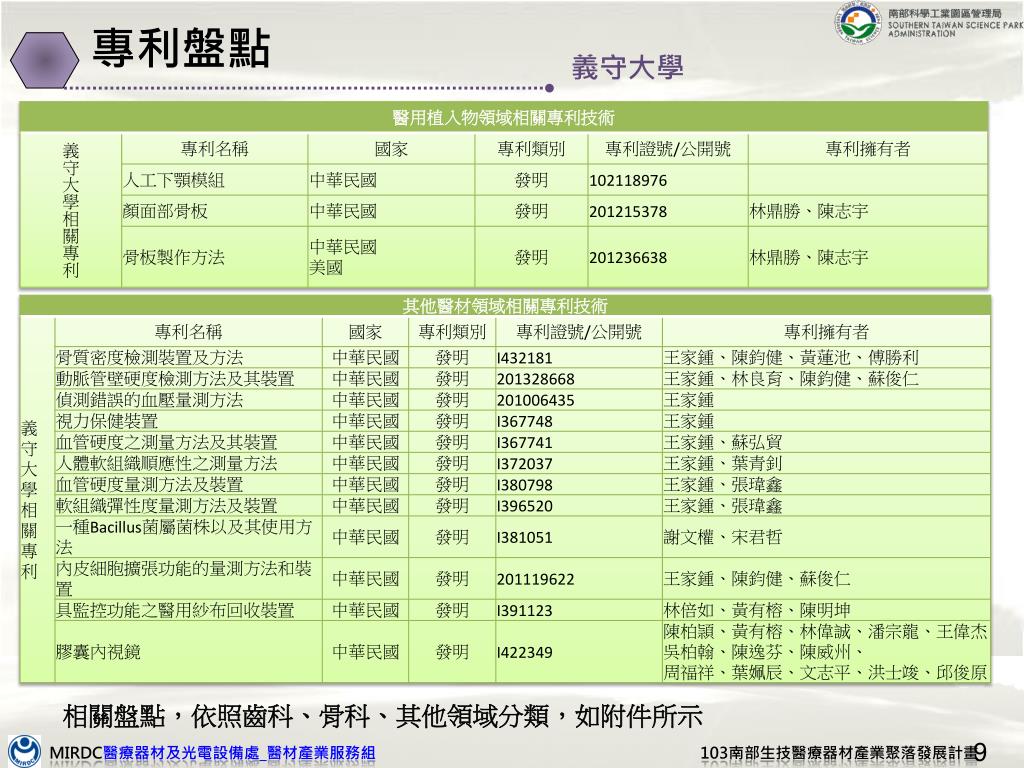
Task: Click 血管硬度量測方法及裝置 patent name
Action: point(150,485)
